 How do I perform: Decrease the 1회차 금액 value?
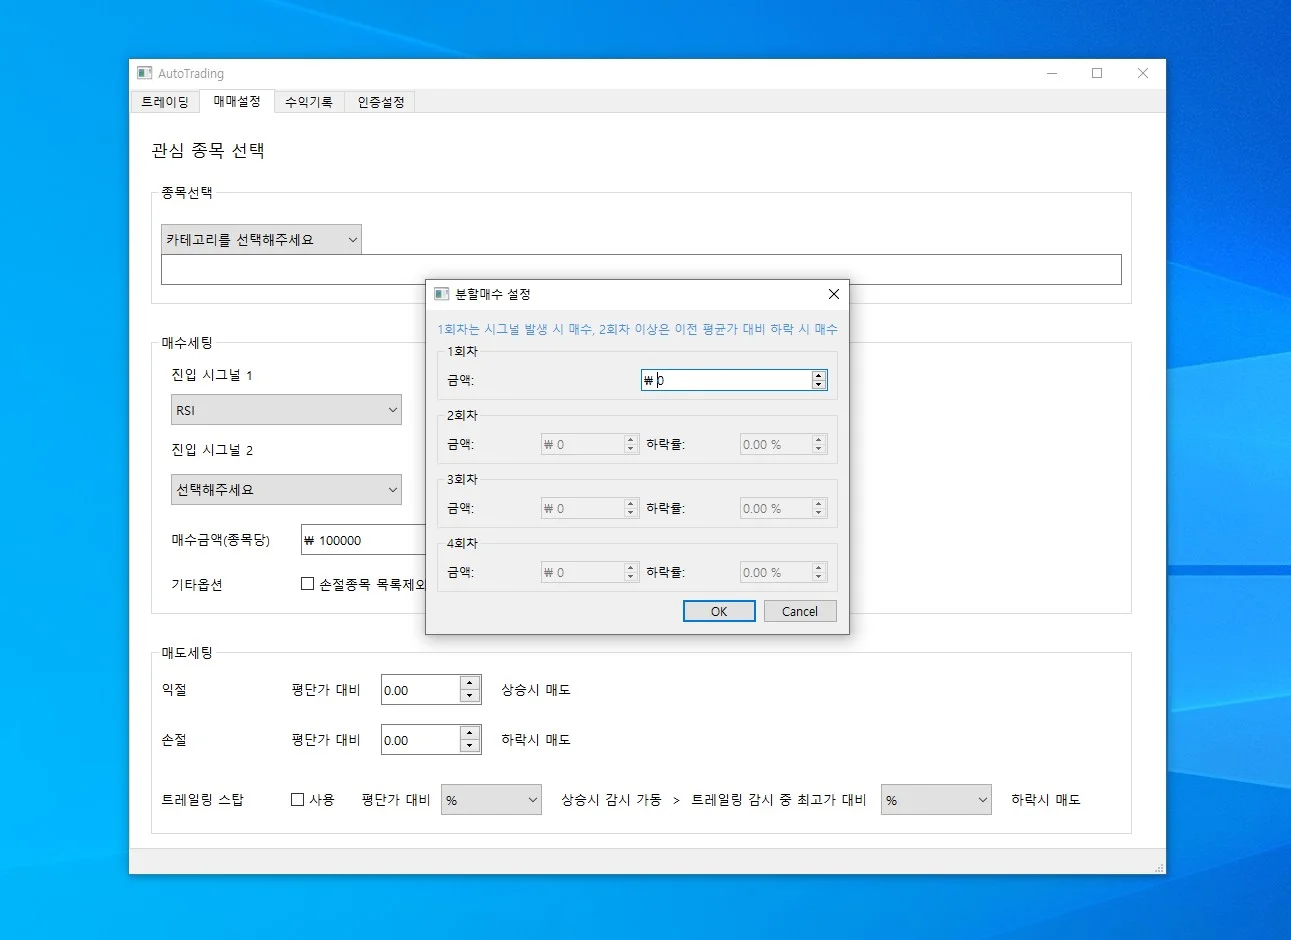[x=819, y=385]
